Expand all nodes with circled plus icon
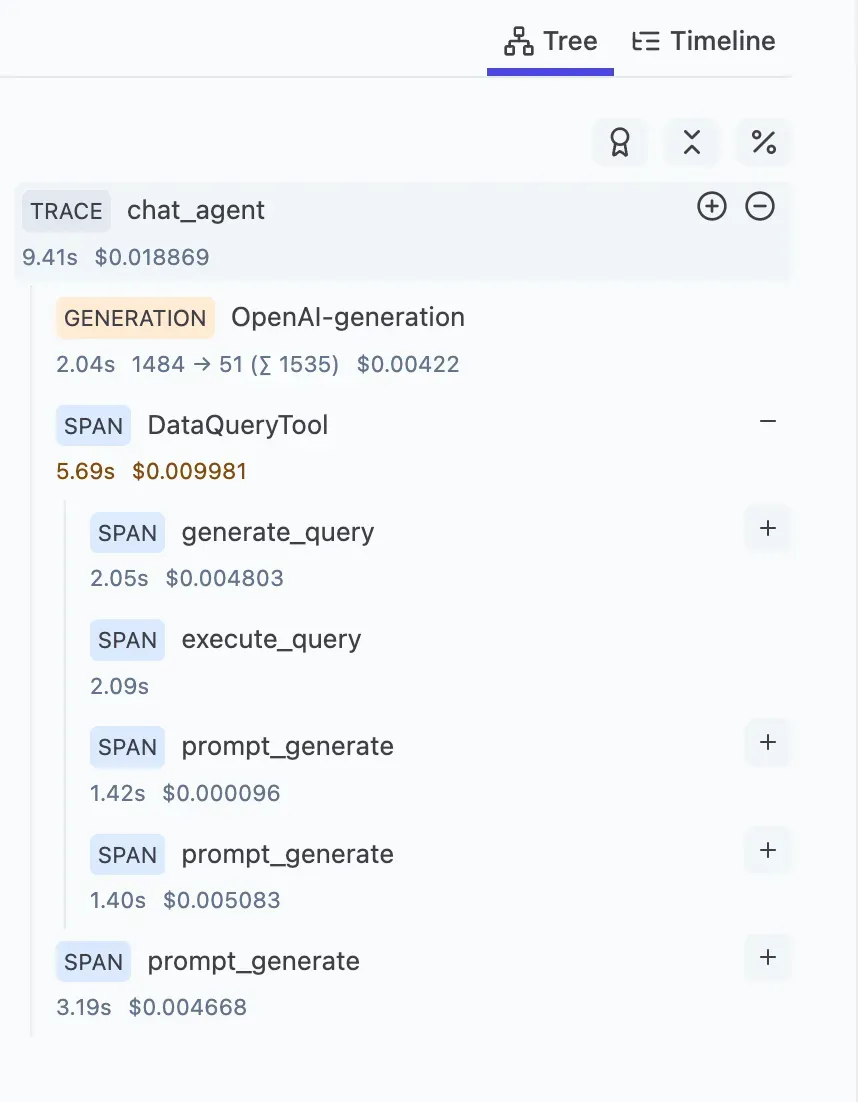Screen dimensions: 858x1102 pos(712,207)
